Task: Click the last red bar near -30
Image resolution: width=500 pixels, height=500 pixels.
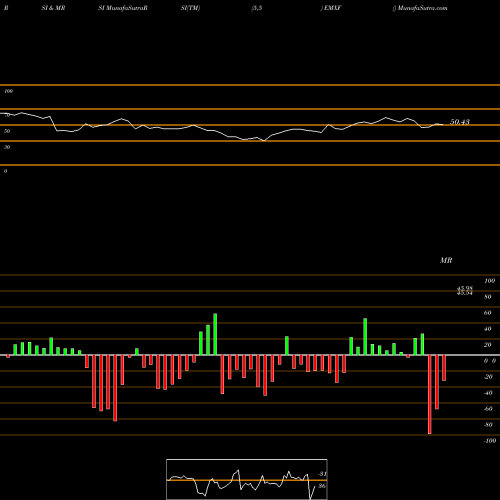Action: coord(444,368)
